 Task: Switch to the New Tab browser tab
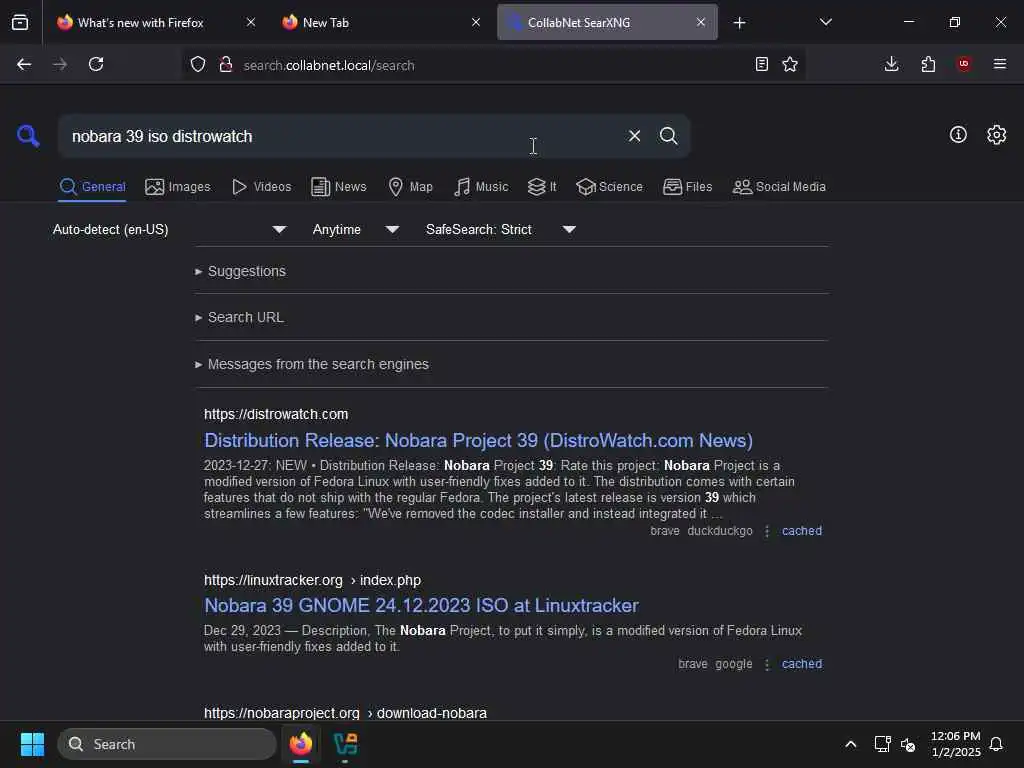pos(325,23)
